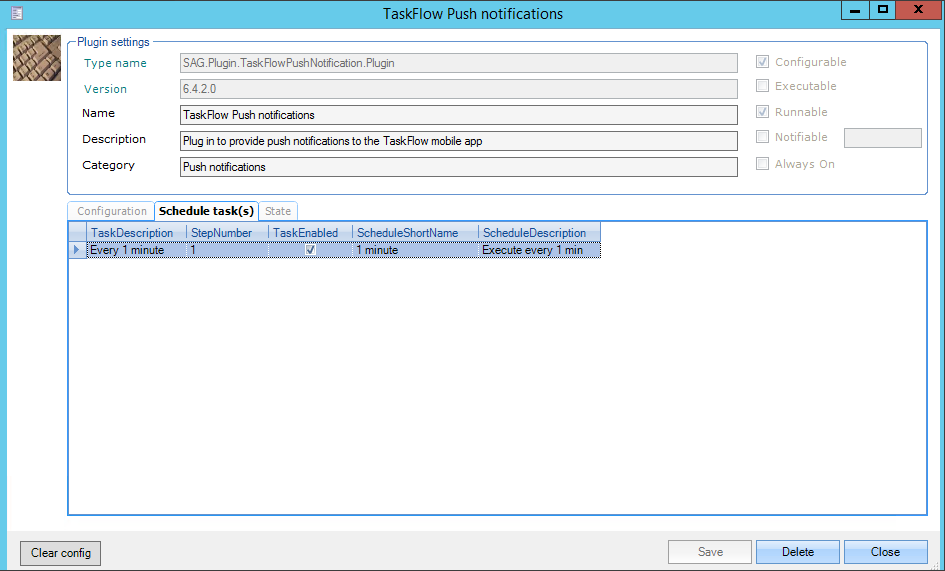Toggle the Runnable checkbox
This screenshot has width=945, height=571.
762,112
